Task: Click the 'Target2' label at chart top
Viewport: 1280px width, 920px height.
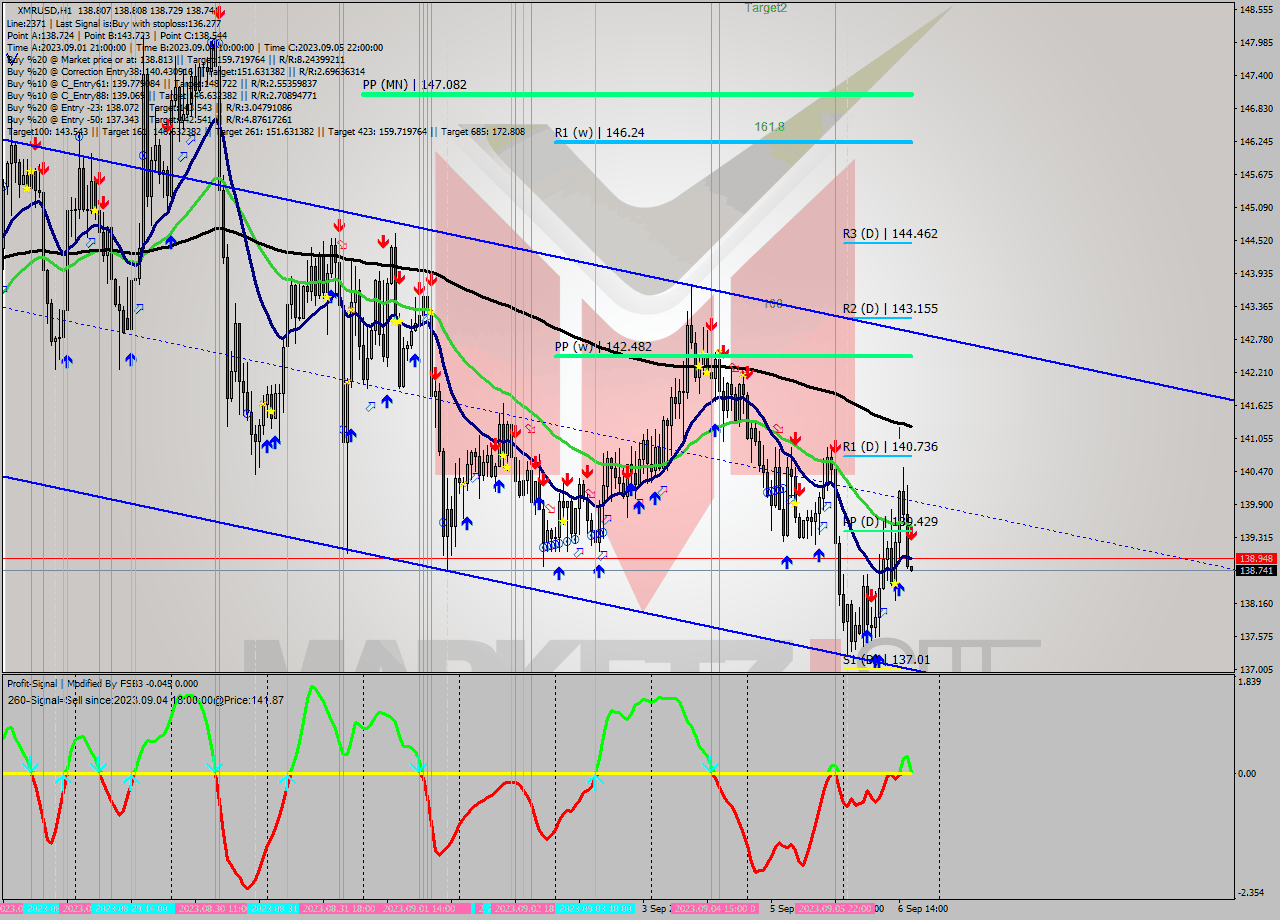Action: (765, 8)
